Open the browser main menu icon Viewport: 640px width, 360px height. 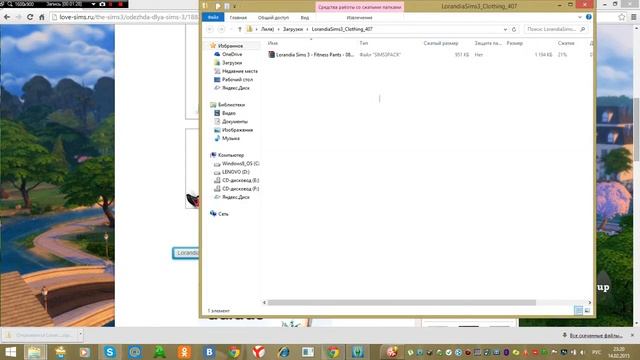(633, 17)
